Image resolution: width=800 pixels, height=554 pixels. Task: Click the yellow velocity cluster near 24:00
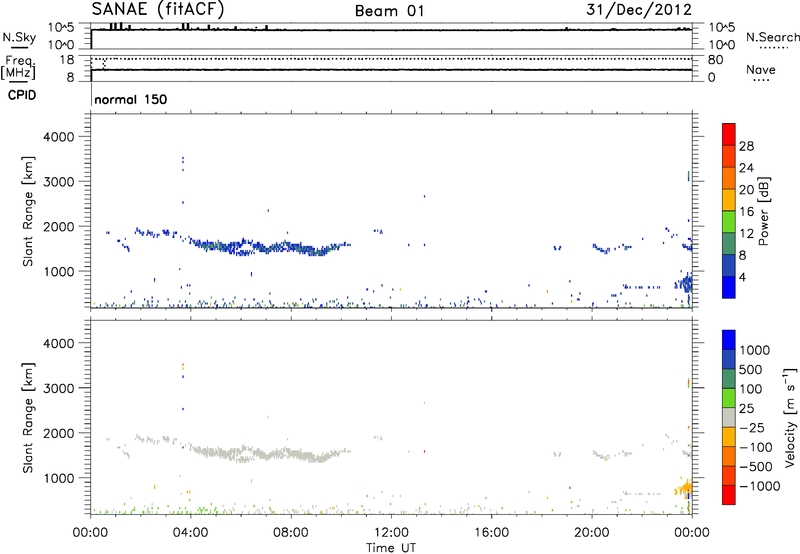point(684,488)
